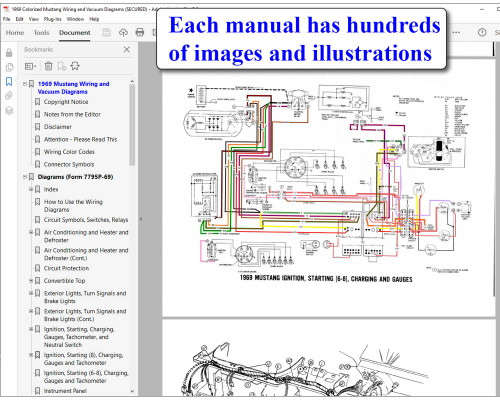Open the Window menu
This screenshot has height=400, width=500.
click(x=75, y=19)
